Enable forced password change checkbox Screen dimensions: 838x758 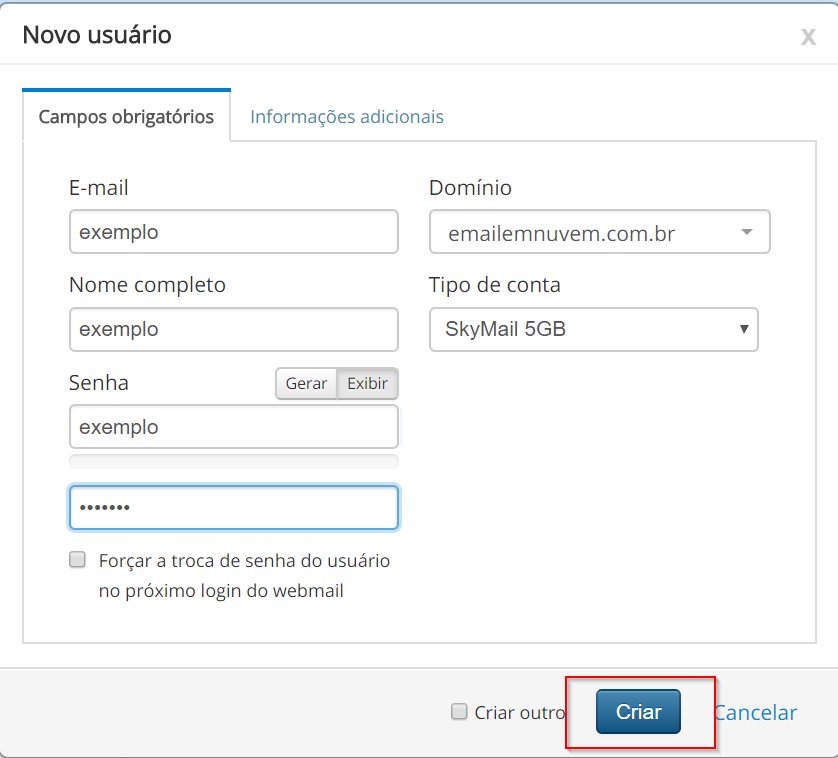point(77,560)
